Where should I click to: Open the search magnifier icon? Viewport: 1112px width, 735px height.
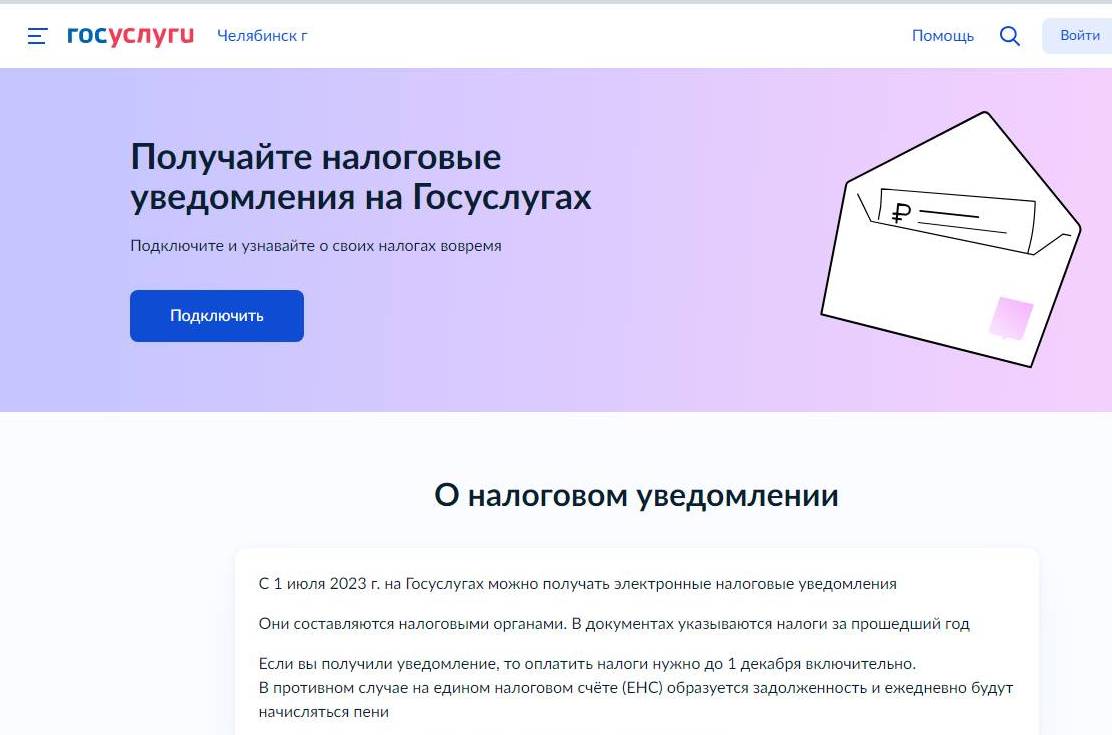tap(1009, 35)
